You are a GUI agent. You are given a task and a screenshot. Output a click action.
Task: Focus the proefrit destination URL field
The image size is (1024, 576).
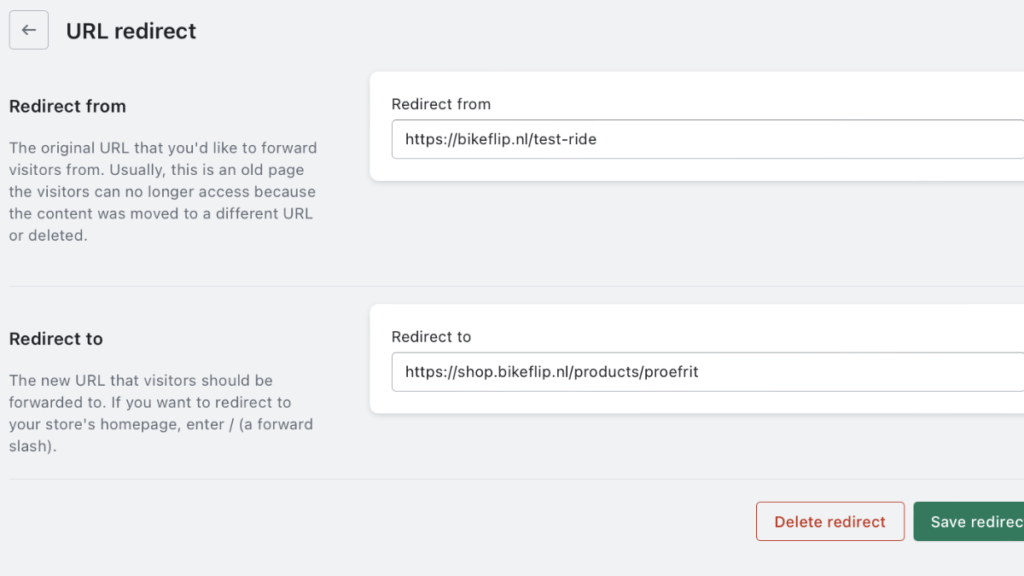pyautogui.click(x=700, y=372)
